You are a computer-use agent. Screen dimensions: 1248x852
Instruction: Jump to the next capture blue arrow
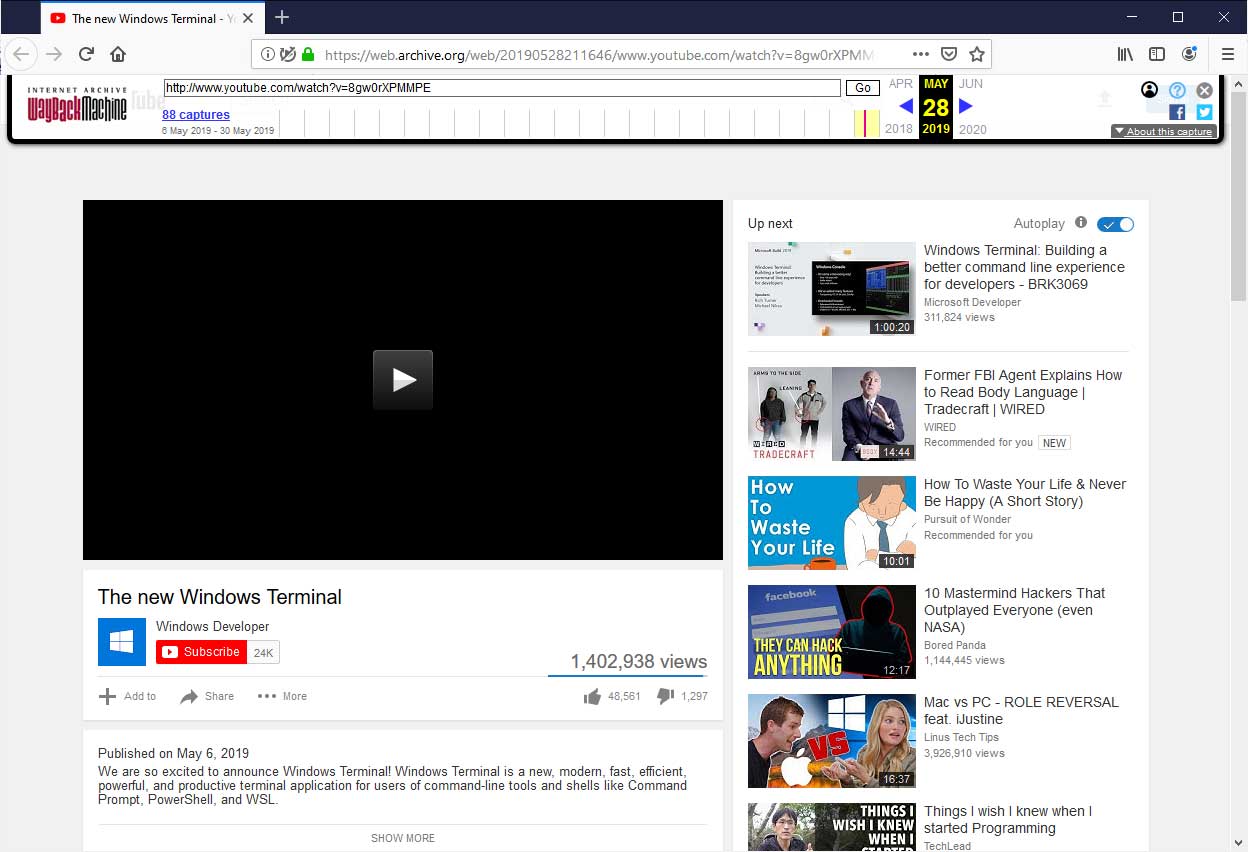[966, 106]
